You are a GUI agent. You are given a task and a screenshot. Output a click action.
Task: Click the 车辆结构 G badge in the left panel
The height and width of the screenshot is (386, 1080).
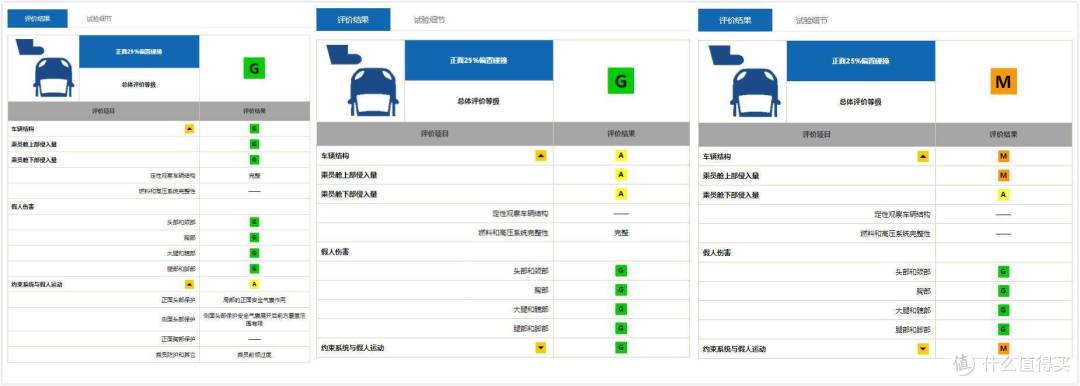click(x=254, y=128)
